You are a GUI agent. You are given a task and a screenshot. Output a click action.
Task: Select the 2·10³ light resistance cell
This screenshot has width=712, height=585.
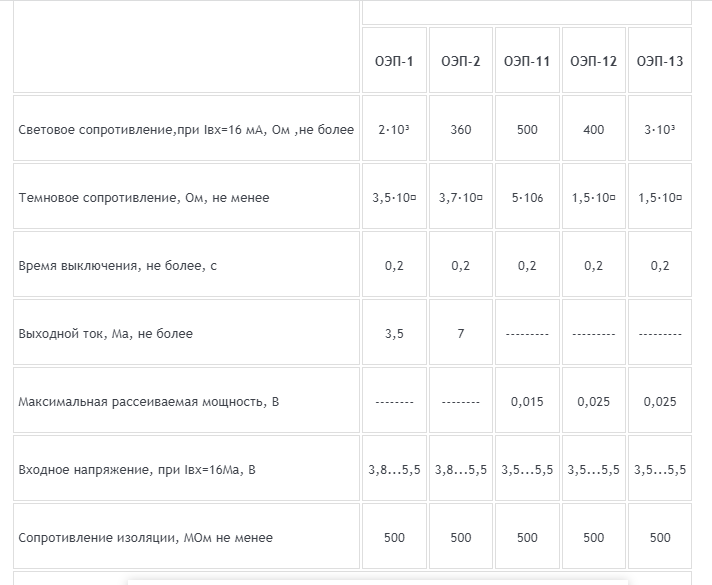(x=394, y=129)
